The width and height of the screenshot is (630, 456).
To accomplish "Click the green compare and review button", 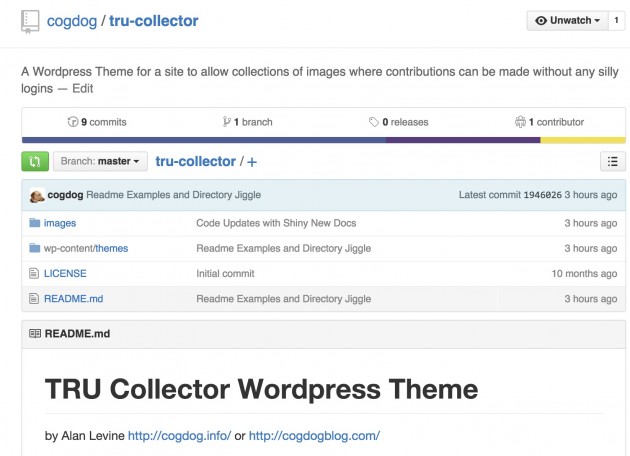I will 35,162.
